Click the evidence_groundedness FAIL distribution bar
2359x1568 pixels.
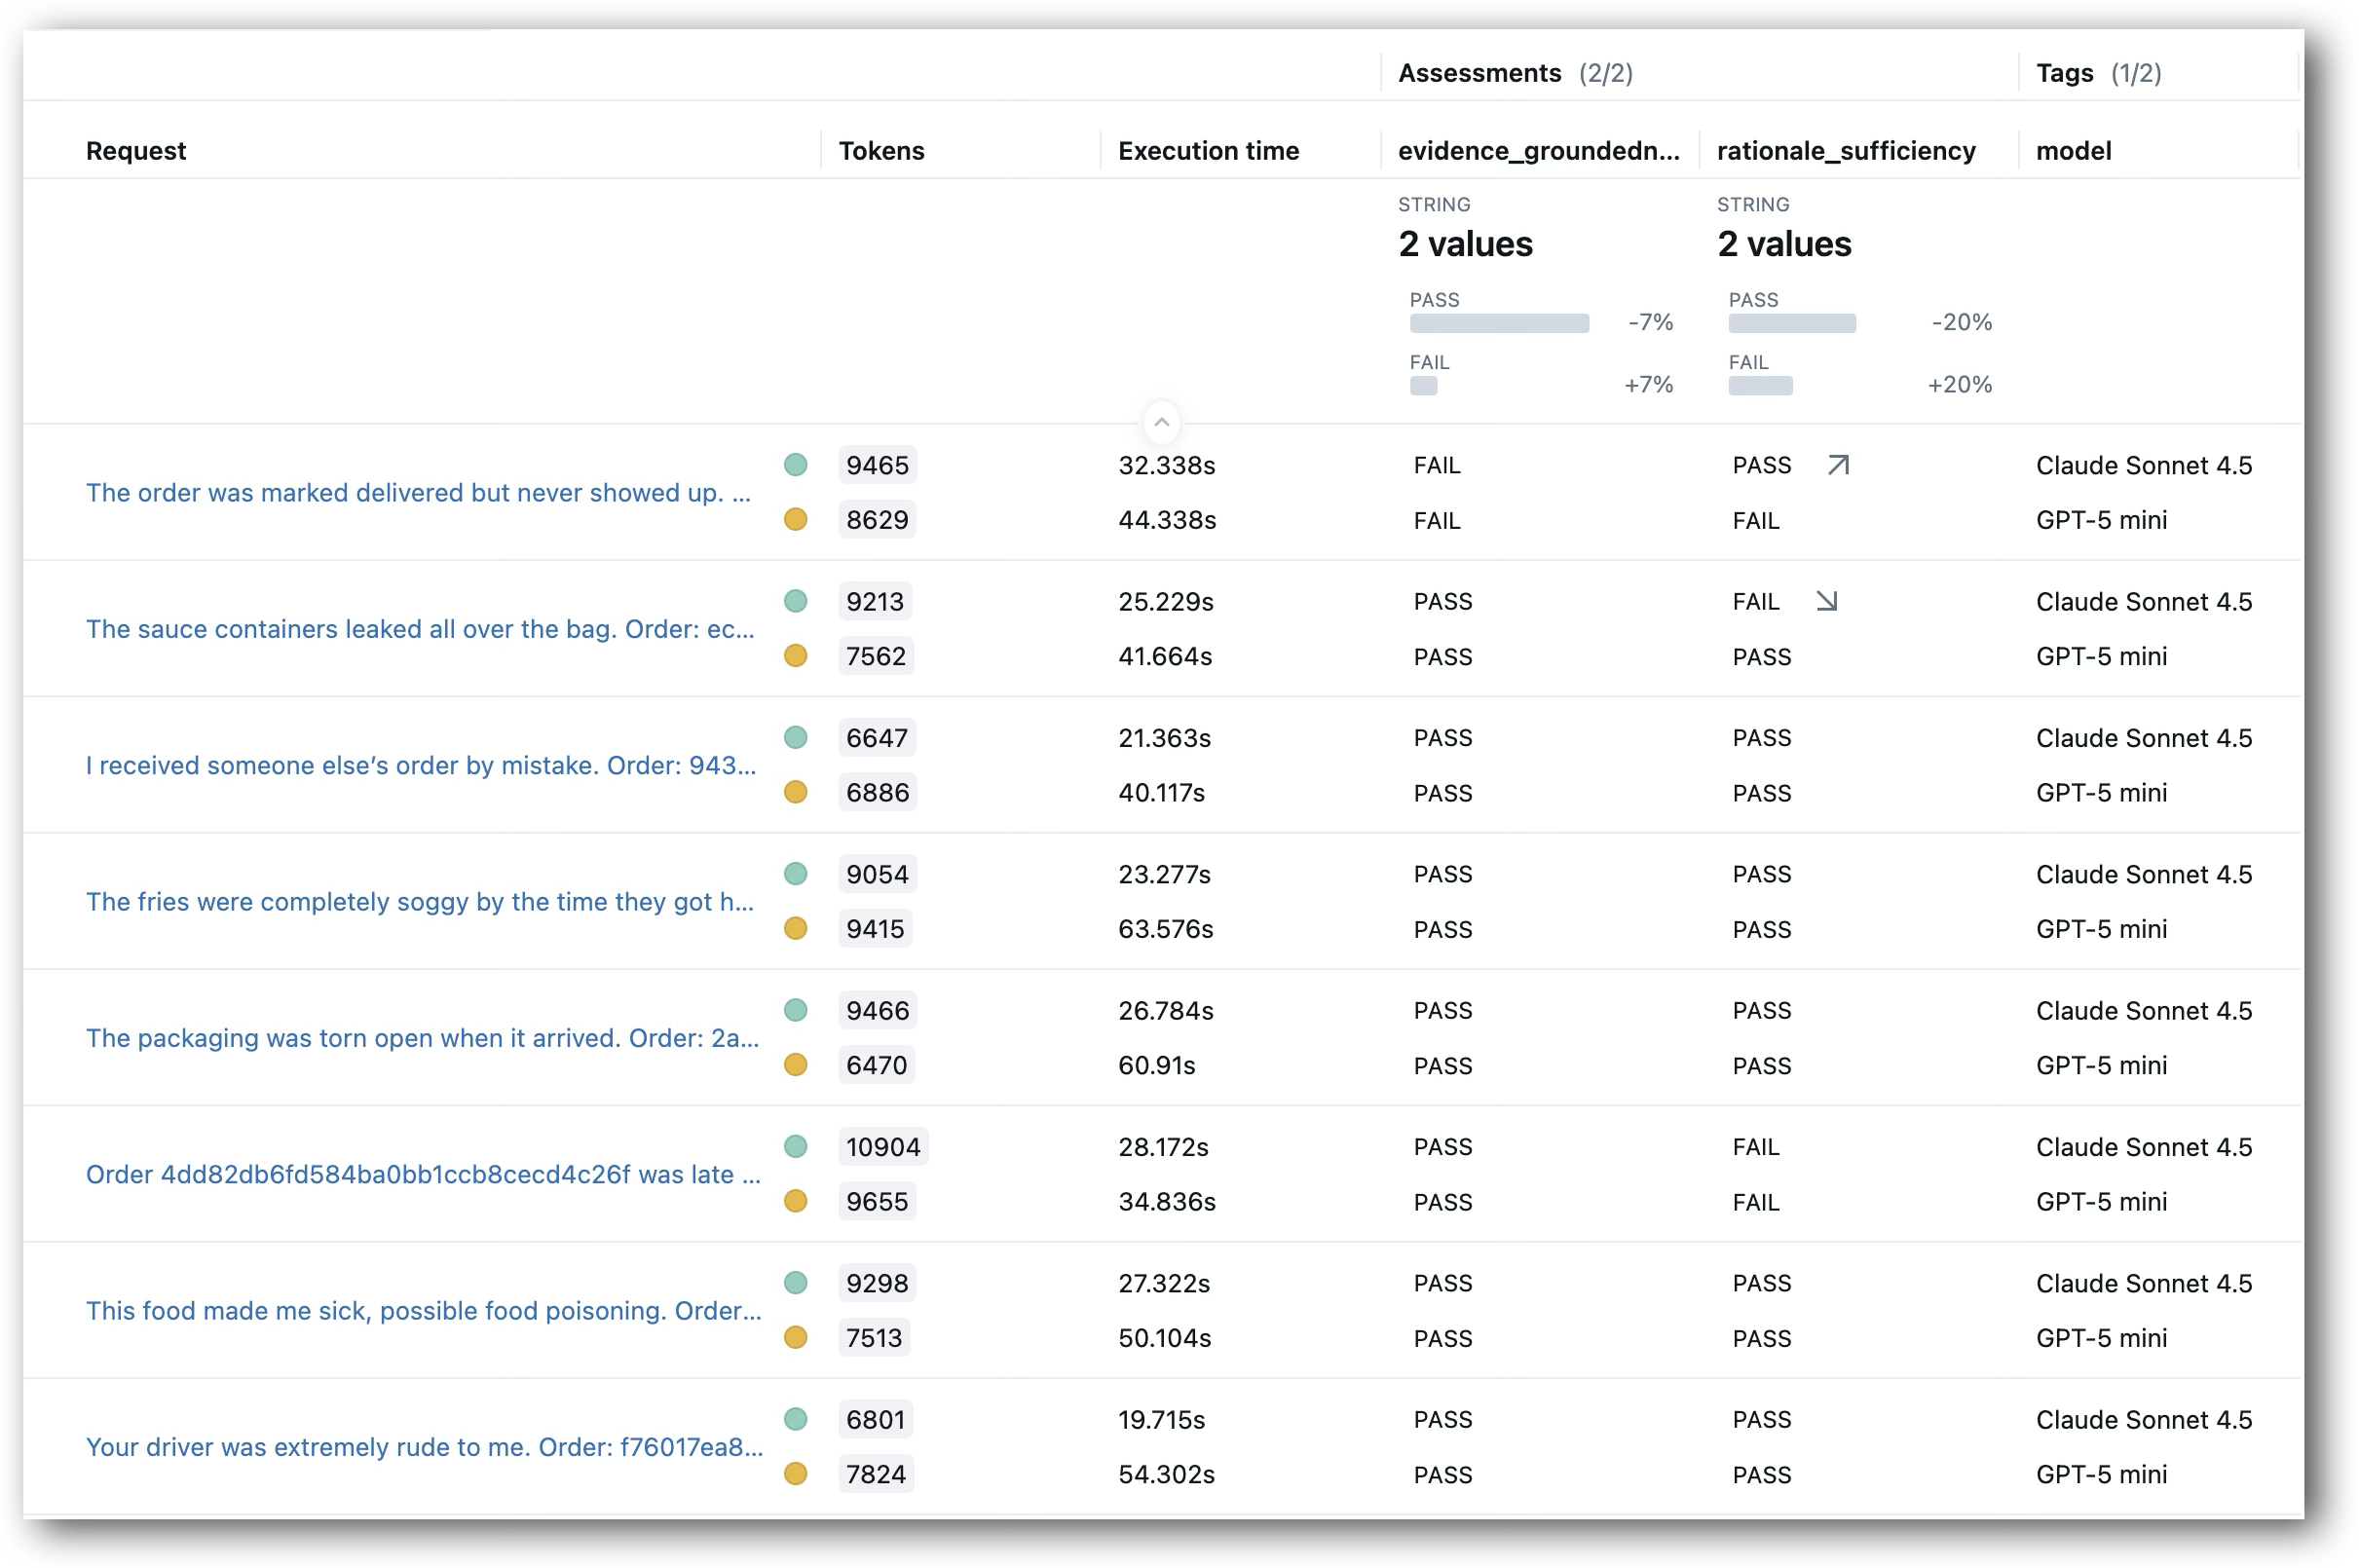[x=1423, y=386]
